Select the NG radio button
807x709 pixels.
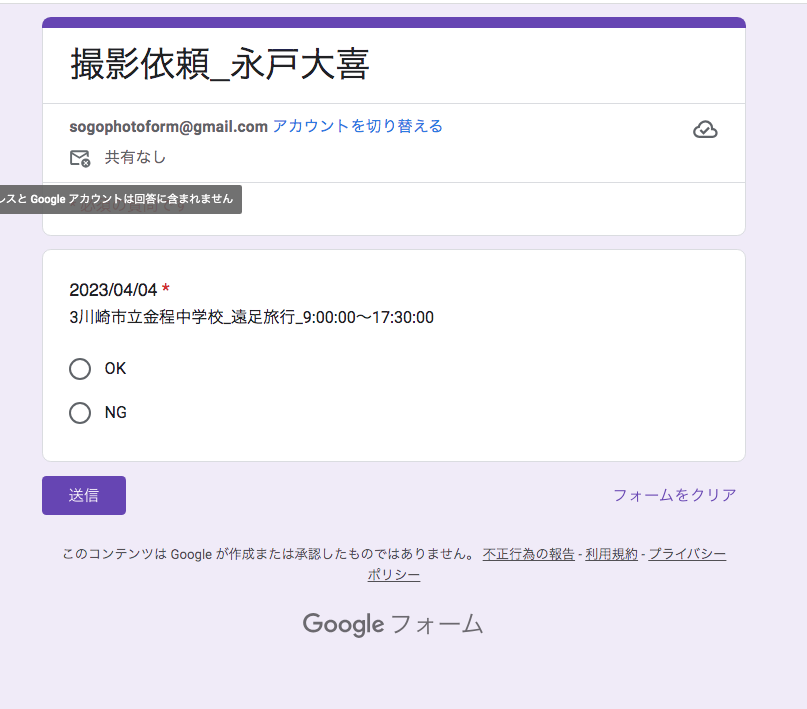pyautogui.click(x=80, y=413)
